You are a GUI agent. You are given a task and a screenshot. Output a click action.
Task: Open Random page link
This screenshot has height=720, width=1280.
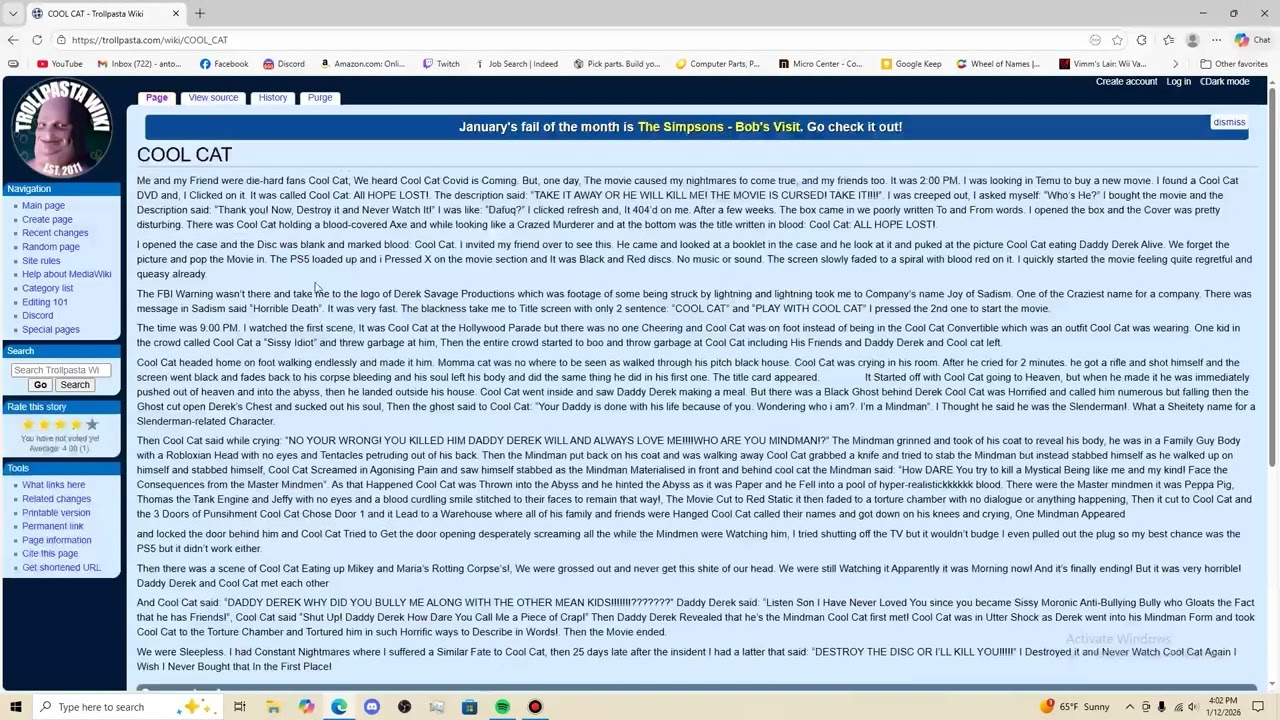click(51, 247)
